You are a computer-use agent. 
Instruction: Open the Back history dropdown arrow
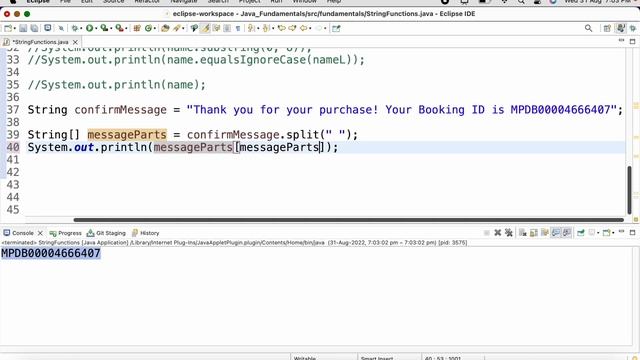pos(311,28)
